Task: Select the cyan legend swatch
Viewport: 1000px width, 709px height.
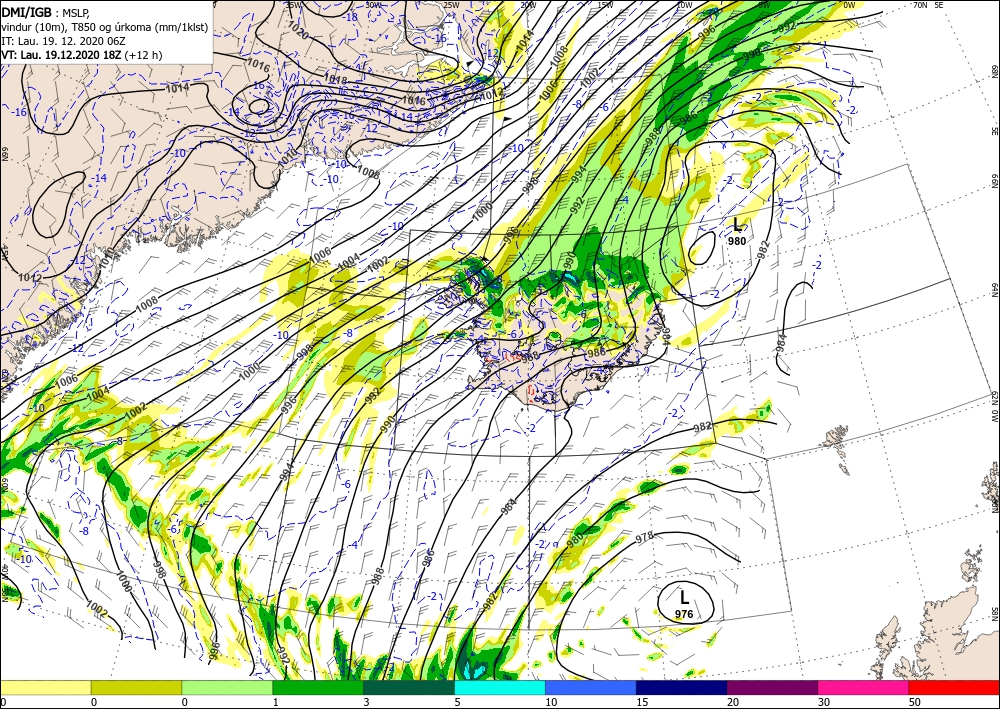Action: click(500, 688)
